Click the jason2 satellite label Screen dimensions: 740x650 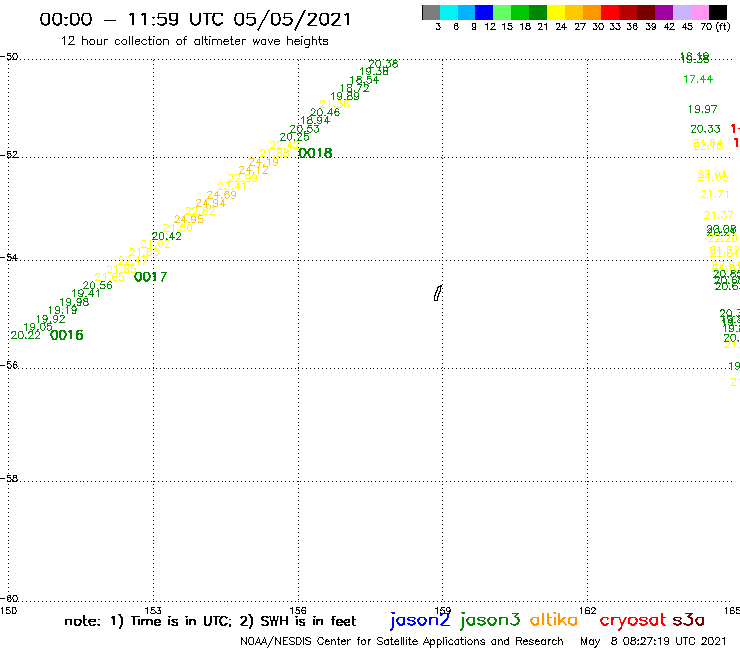[420, 620]
